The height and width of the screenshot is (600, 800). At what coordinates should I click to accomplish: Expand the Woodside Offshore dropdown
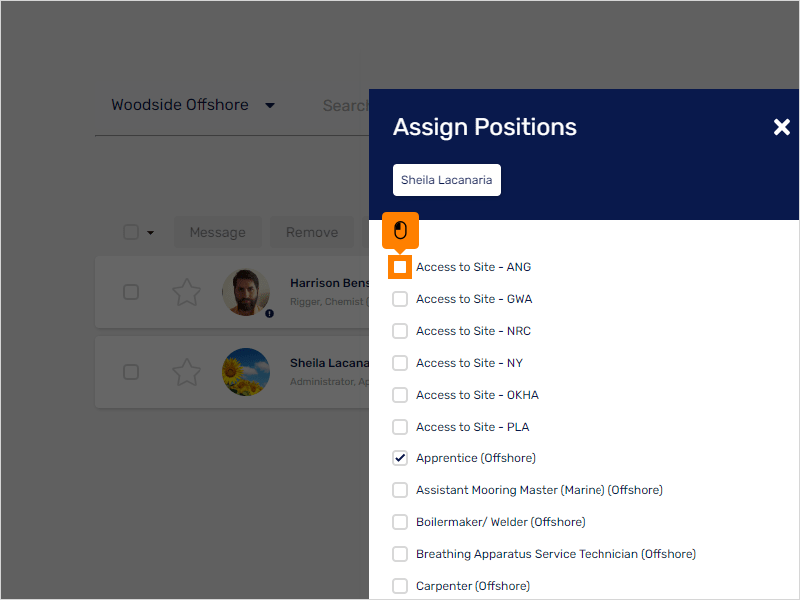coord(193,105)
